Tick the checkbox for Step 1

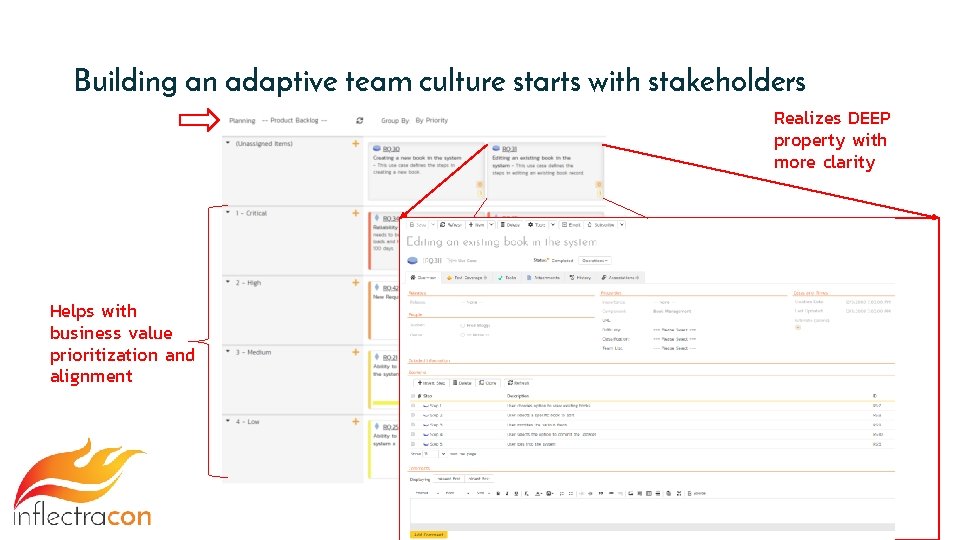413,405
